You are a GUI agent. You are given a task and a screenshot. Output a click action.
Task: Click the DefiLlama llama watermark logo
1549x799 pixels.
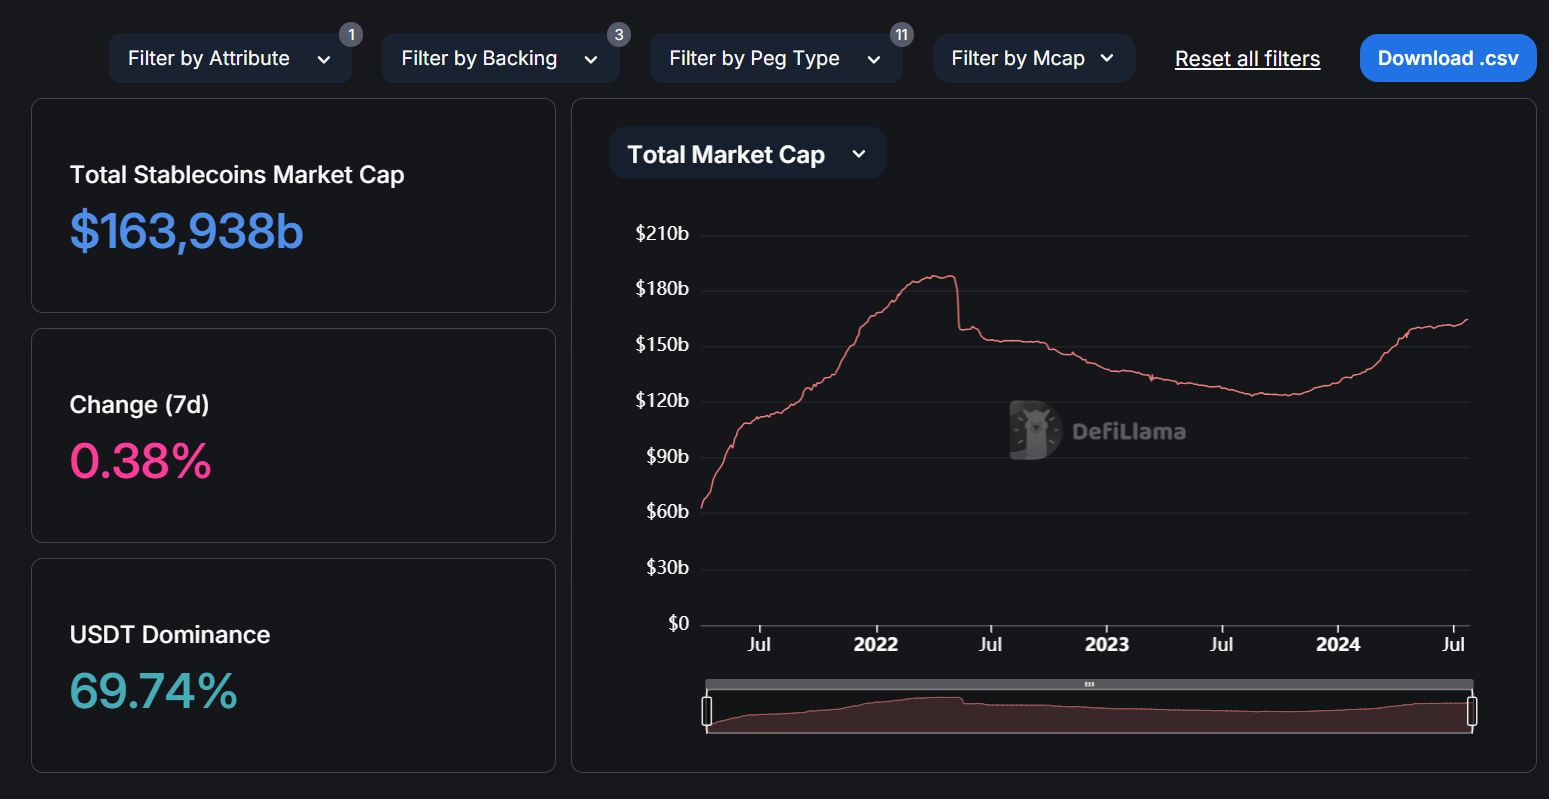[x=1036, y=430]
